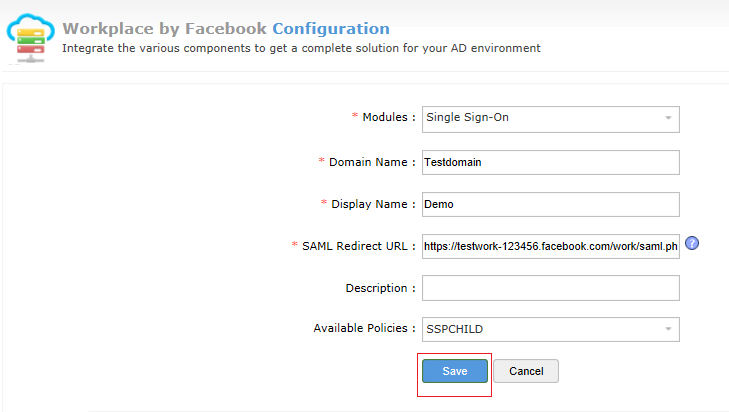
Task: Click into the Display Name field with Demo
Action: pyautogui.click(x=550, y=203)
